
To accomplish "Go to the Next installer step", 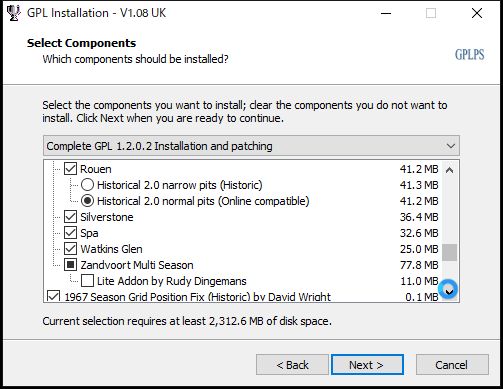I will click(x=367, y=365).
